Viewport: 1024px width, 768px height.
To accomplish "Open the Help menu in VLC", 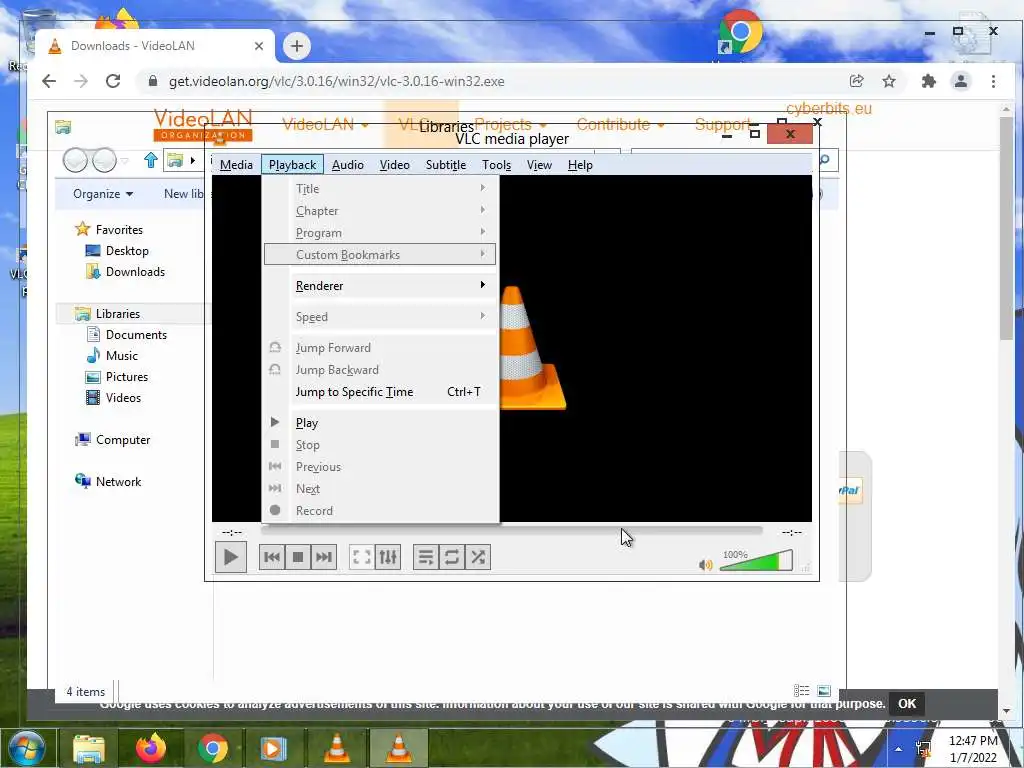I will tap(580, 165).
